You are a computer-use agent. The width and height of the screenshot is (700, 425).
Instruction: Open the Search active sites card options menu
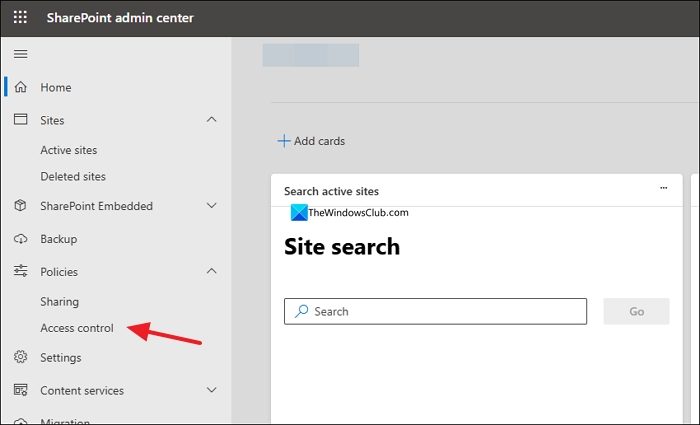(663, 188)
